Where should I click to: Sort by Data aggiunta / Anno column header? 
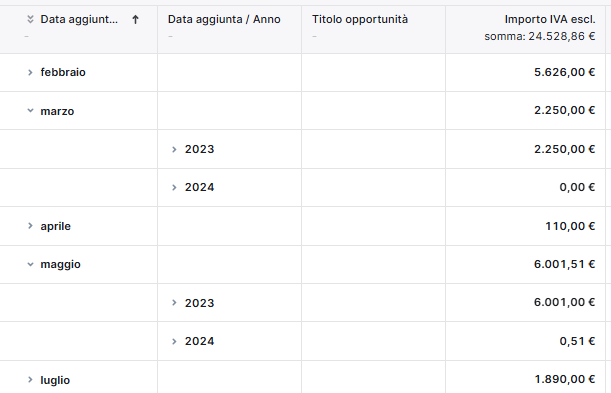pos(224,19)
